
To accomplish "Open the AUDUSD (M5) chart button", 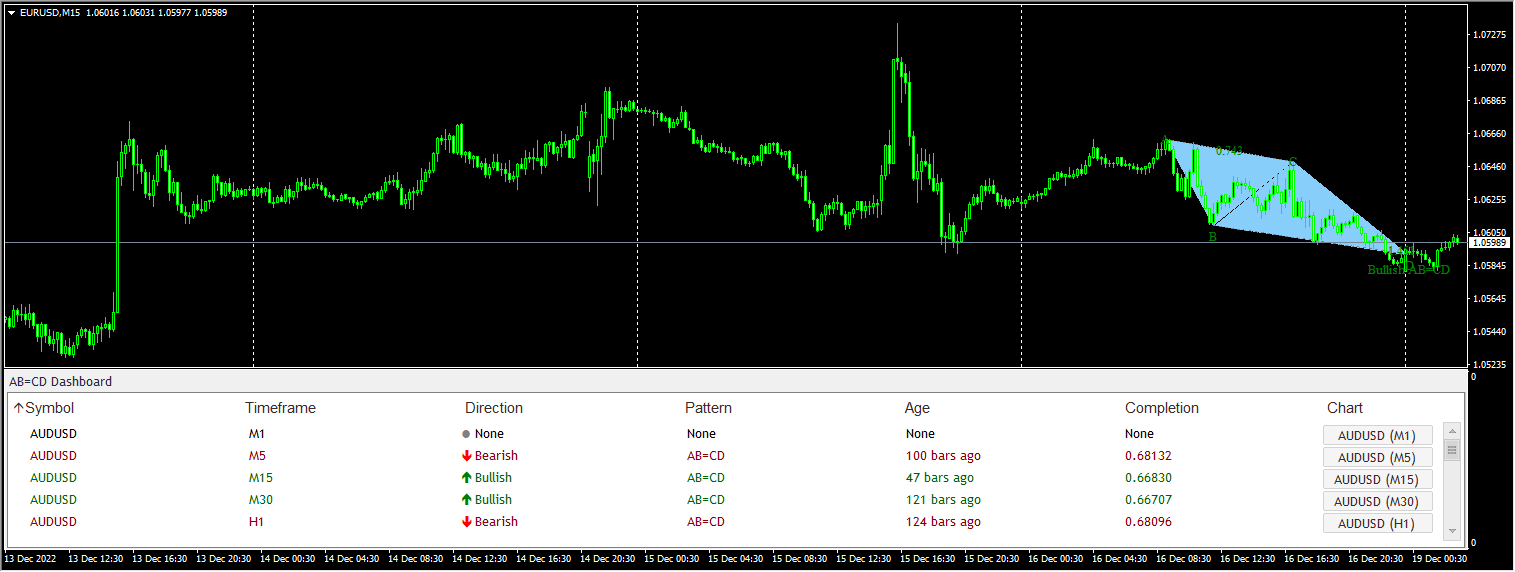I will [x=1377, y=457].
